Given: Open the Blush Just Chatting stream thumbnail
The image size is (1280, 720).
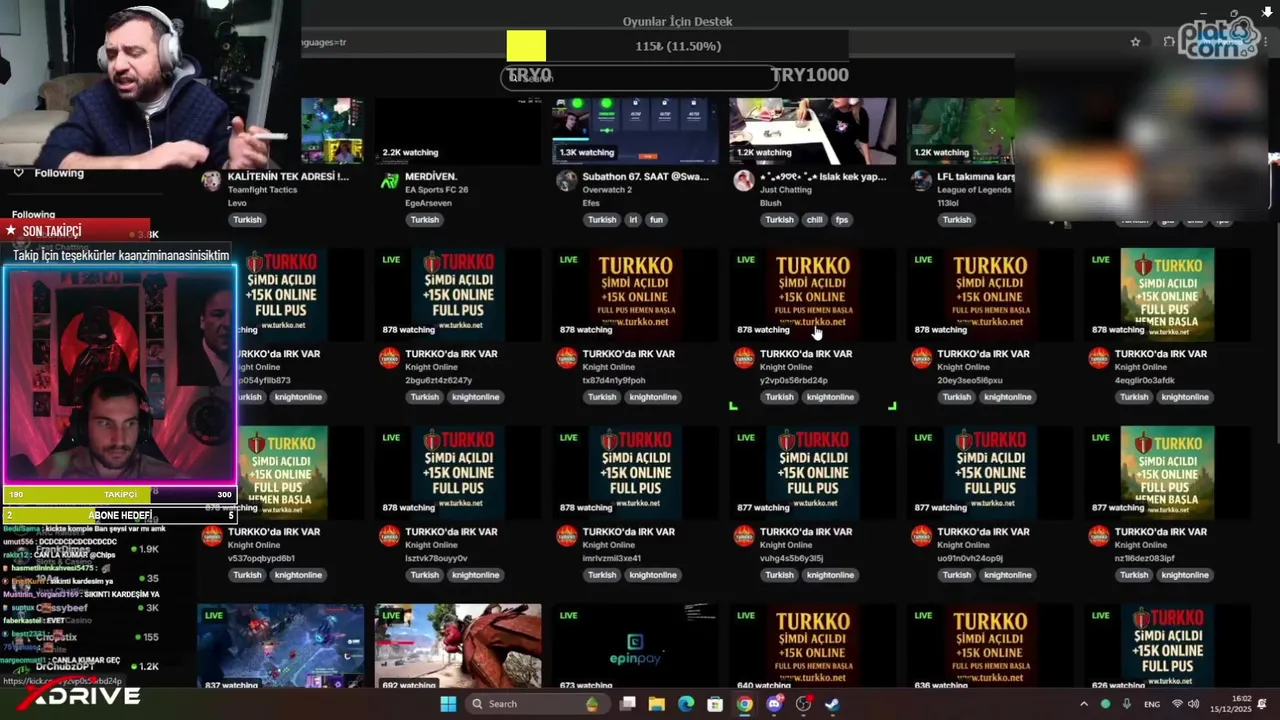Looking at the screenshot, I should pyautogui.click(x=812, y=130).
